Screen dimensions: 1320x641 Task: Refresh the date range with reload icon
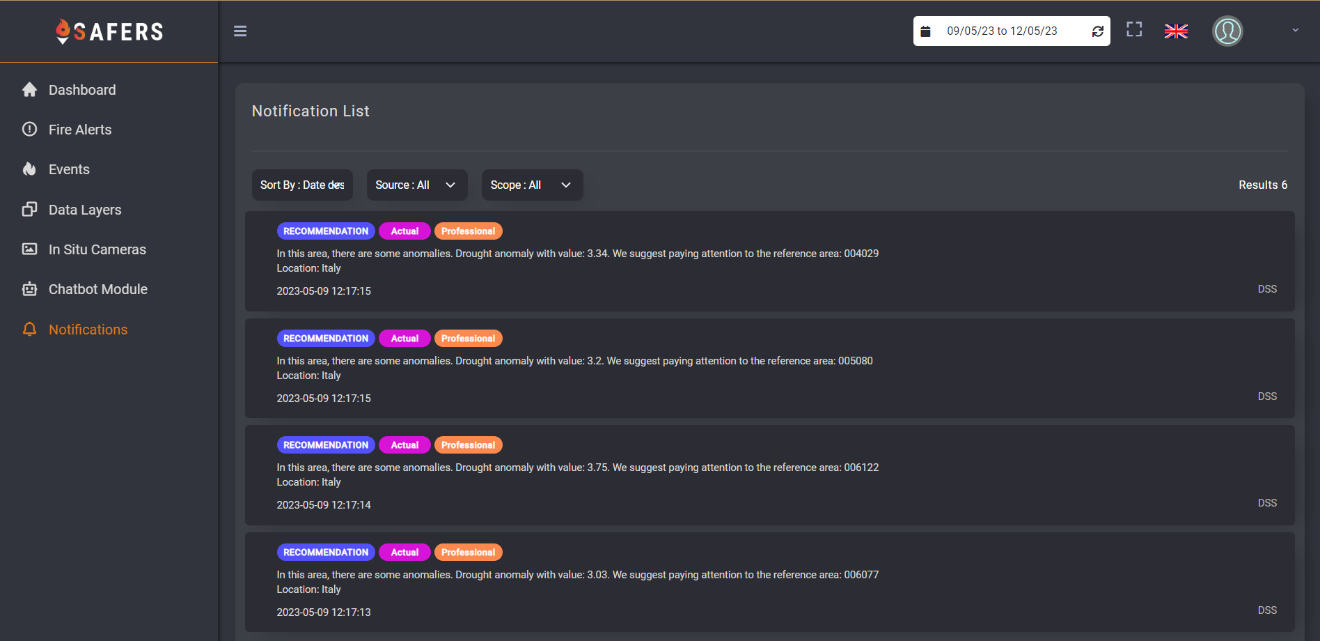point(1098,31)
